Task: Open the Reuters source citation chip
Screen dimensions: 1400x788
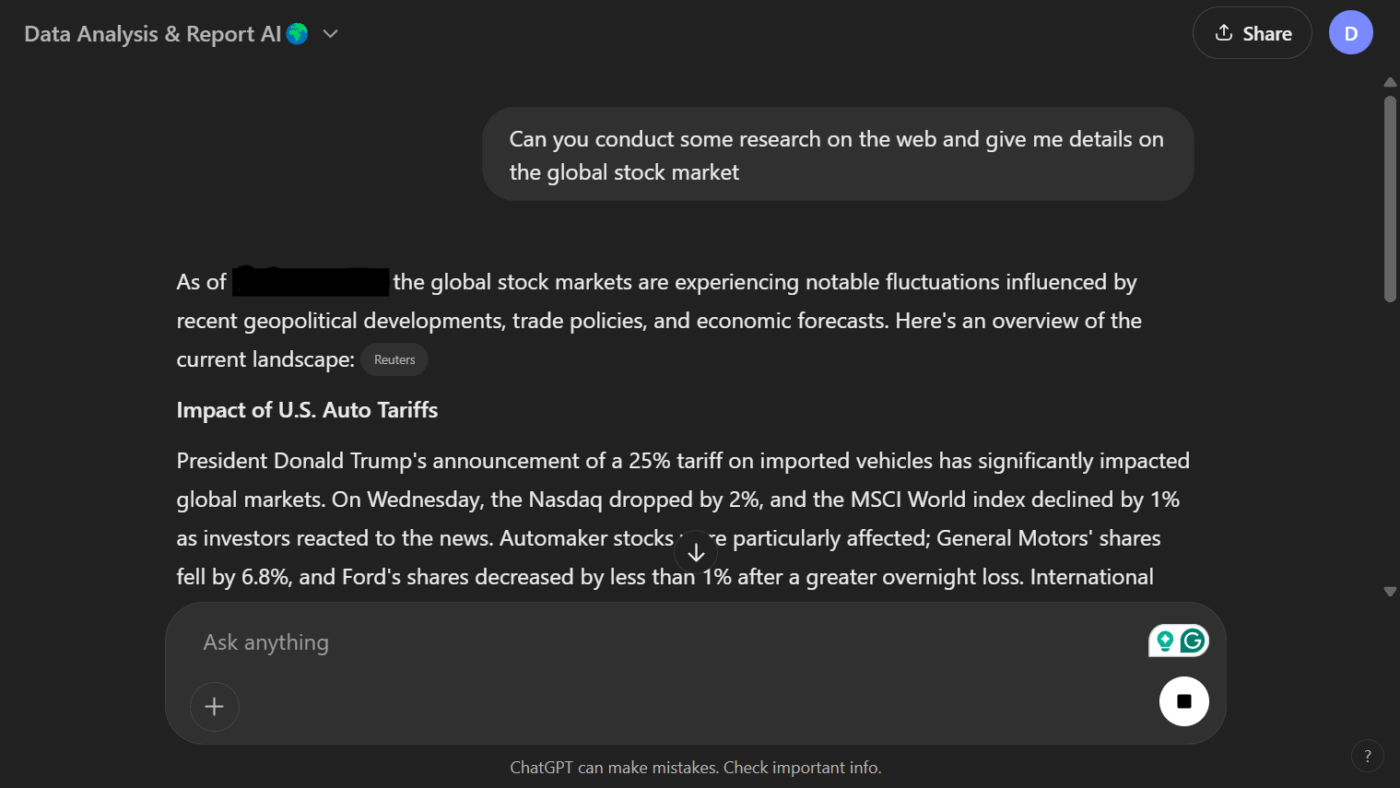Action: point(394,360)
